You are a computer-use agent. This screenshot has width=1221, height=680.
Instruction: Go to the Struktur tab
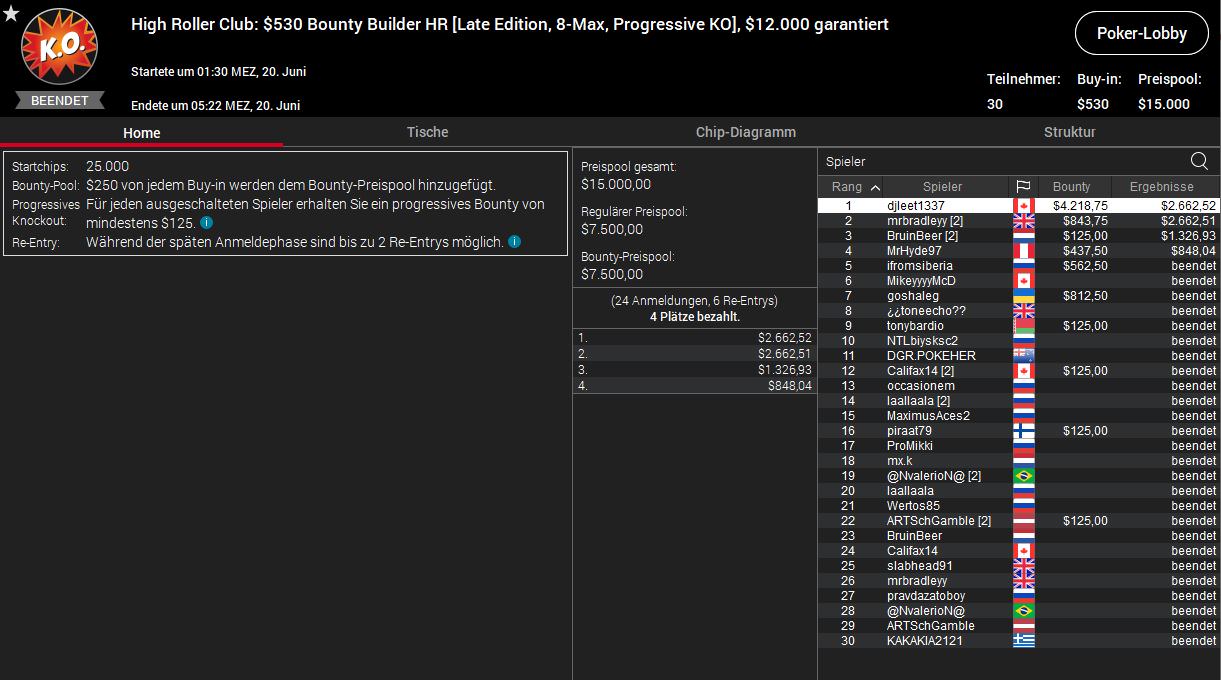click(x=1069, y=132)
